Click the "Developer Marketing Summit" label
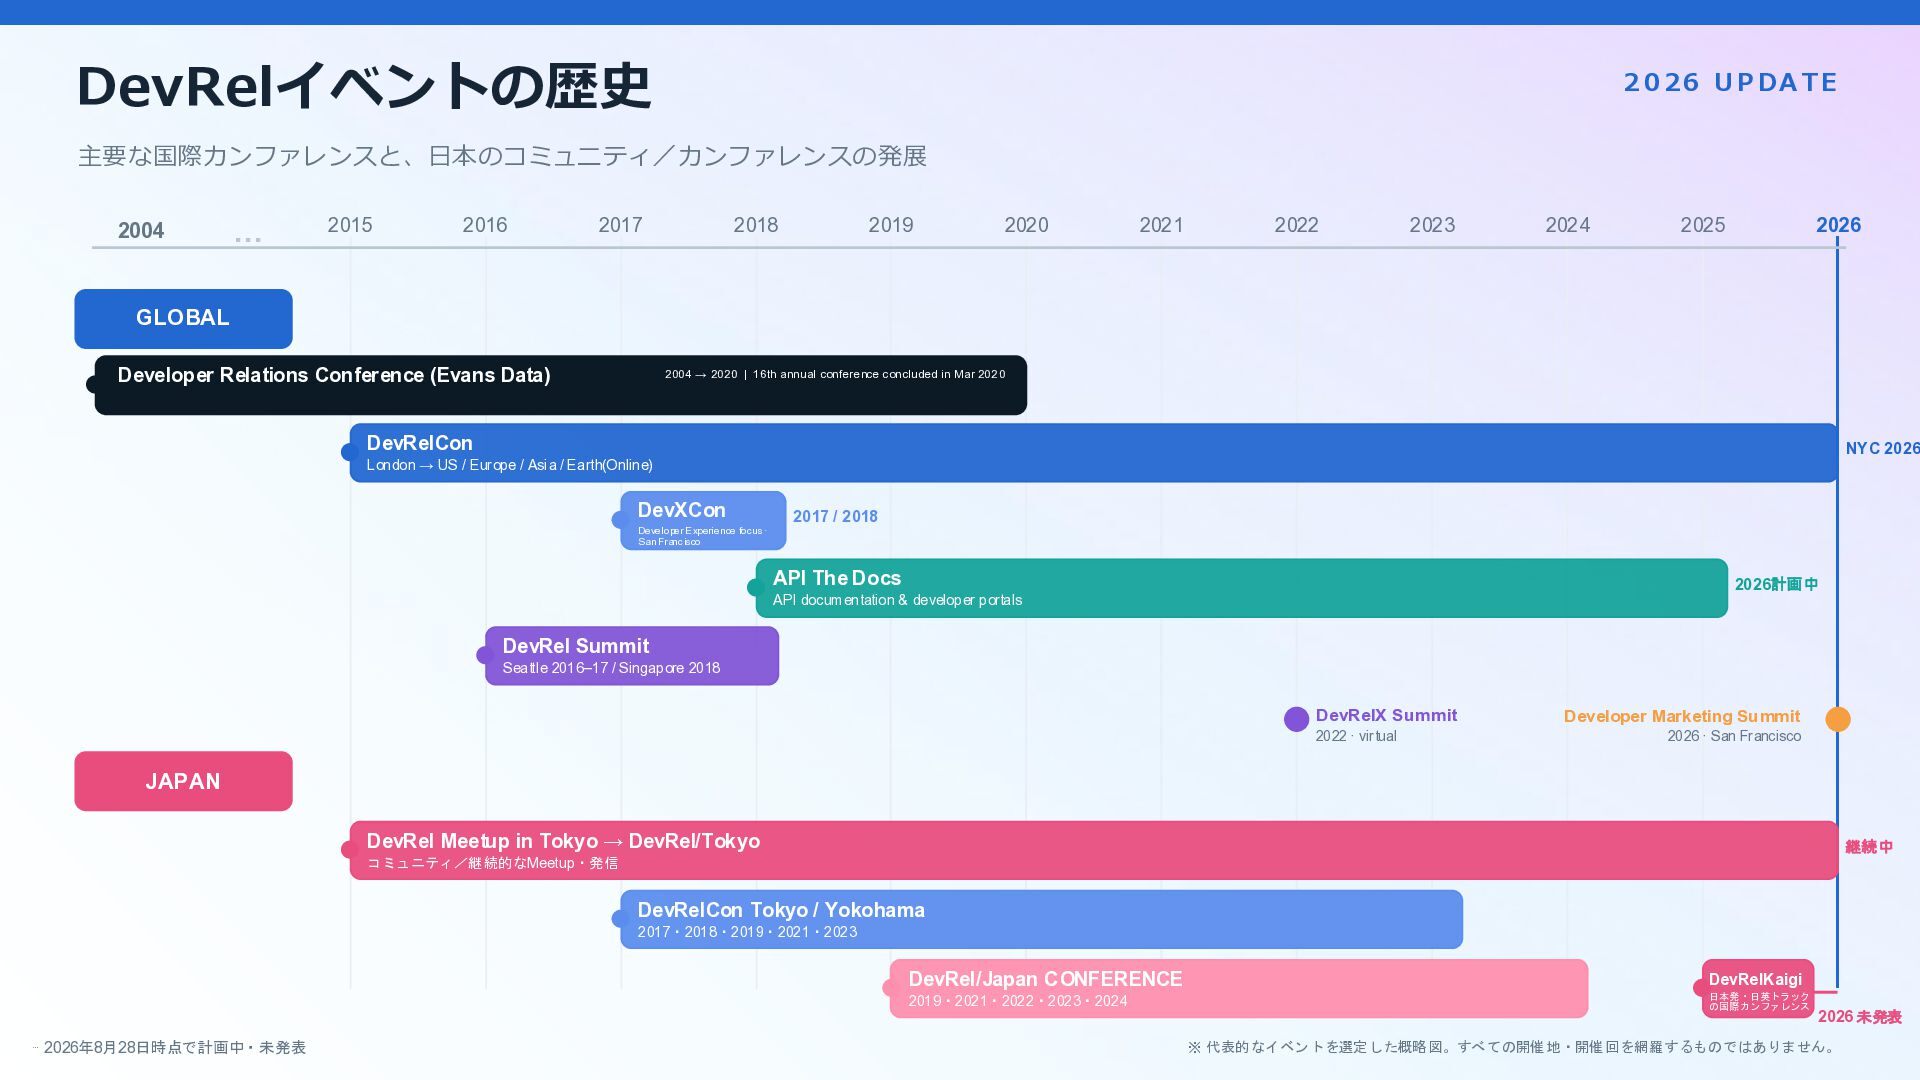Screen dimensions: 1920x1080 (x=1682, y=716)
